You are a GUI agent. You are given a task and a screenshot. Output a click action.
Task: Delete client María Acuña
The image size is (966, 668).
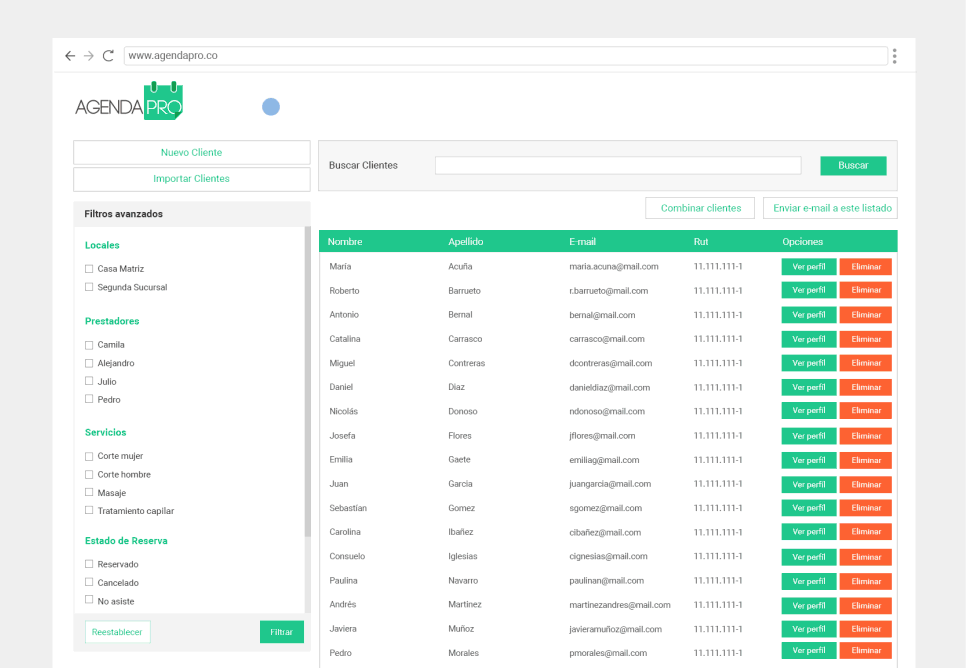pos(866,267)
